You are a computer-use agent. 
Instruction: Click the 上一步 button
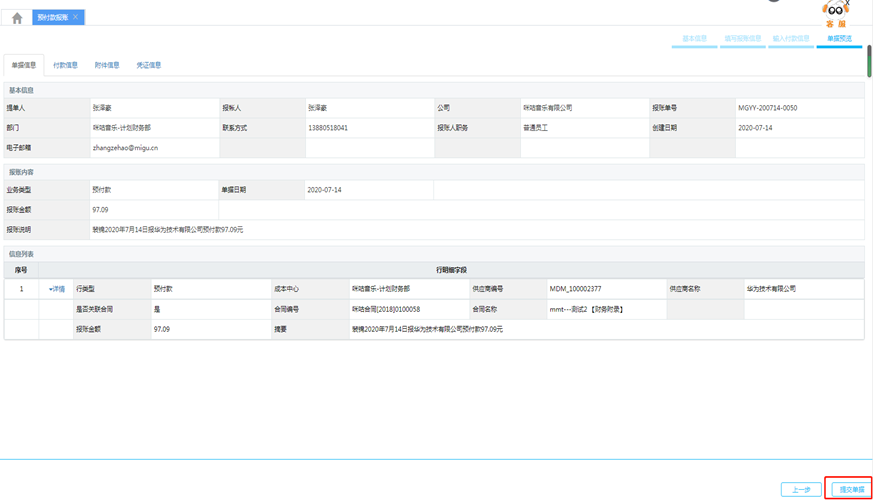pos(801,489)
